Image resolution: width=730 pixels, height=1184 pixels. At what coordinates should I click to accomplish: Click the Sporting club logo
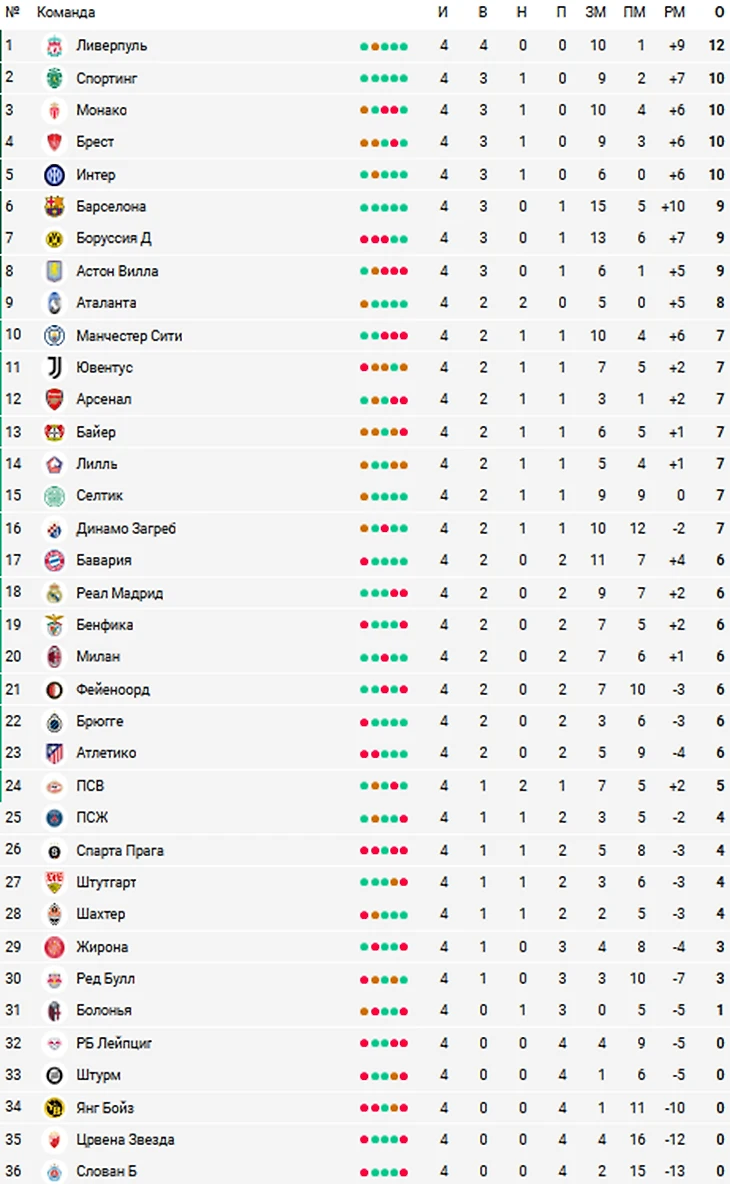pos(54,78)
